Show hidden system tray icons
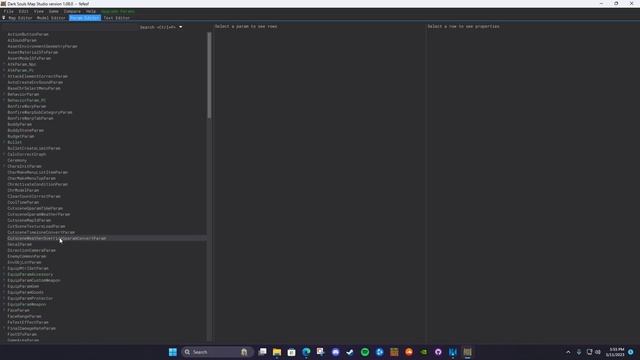 [x=568, y=352]
